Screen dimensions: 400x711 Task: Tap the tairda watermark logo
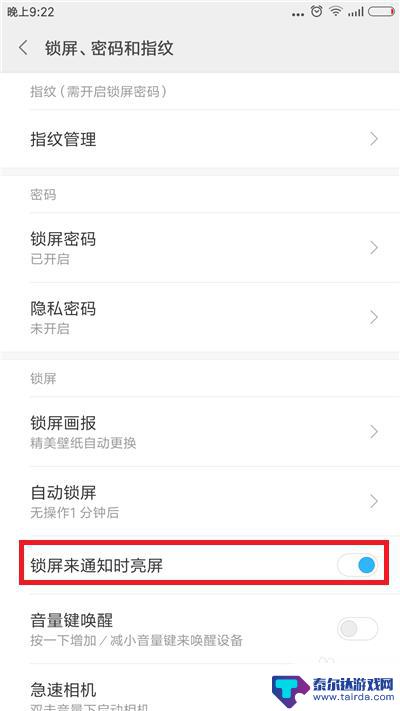333,691
